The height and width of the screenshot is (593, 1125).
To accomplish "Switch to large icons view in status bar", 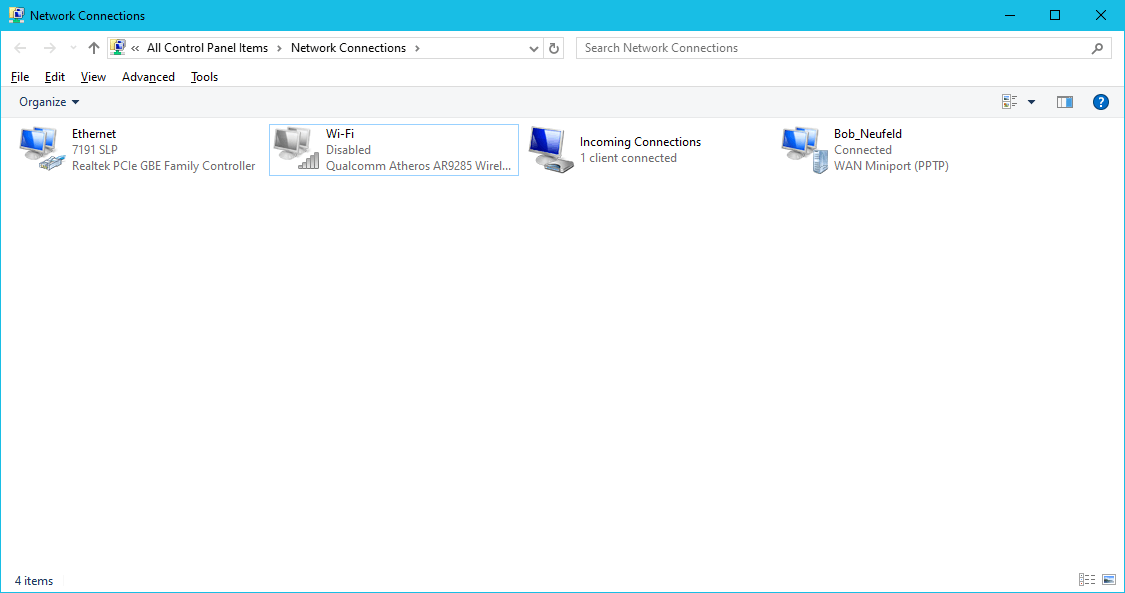I will click(x=1108, y=579).
